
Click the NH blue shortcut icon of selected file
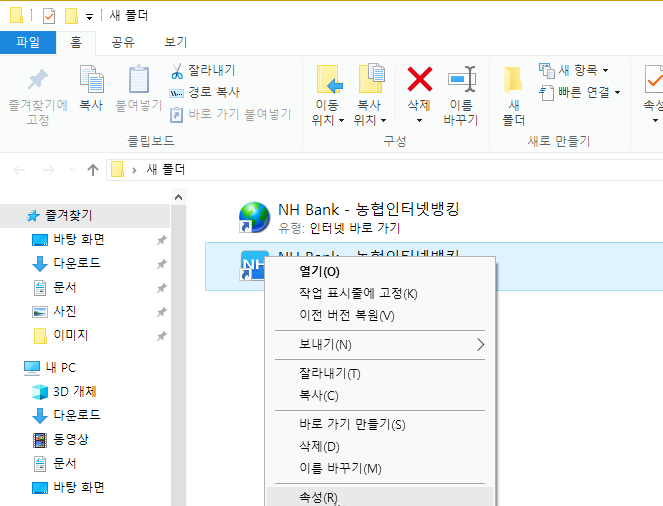pyautogui.click(x=253, y=265)
